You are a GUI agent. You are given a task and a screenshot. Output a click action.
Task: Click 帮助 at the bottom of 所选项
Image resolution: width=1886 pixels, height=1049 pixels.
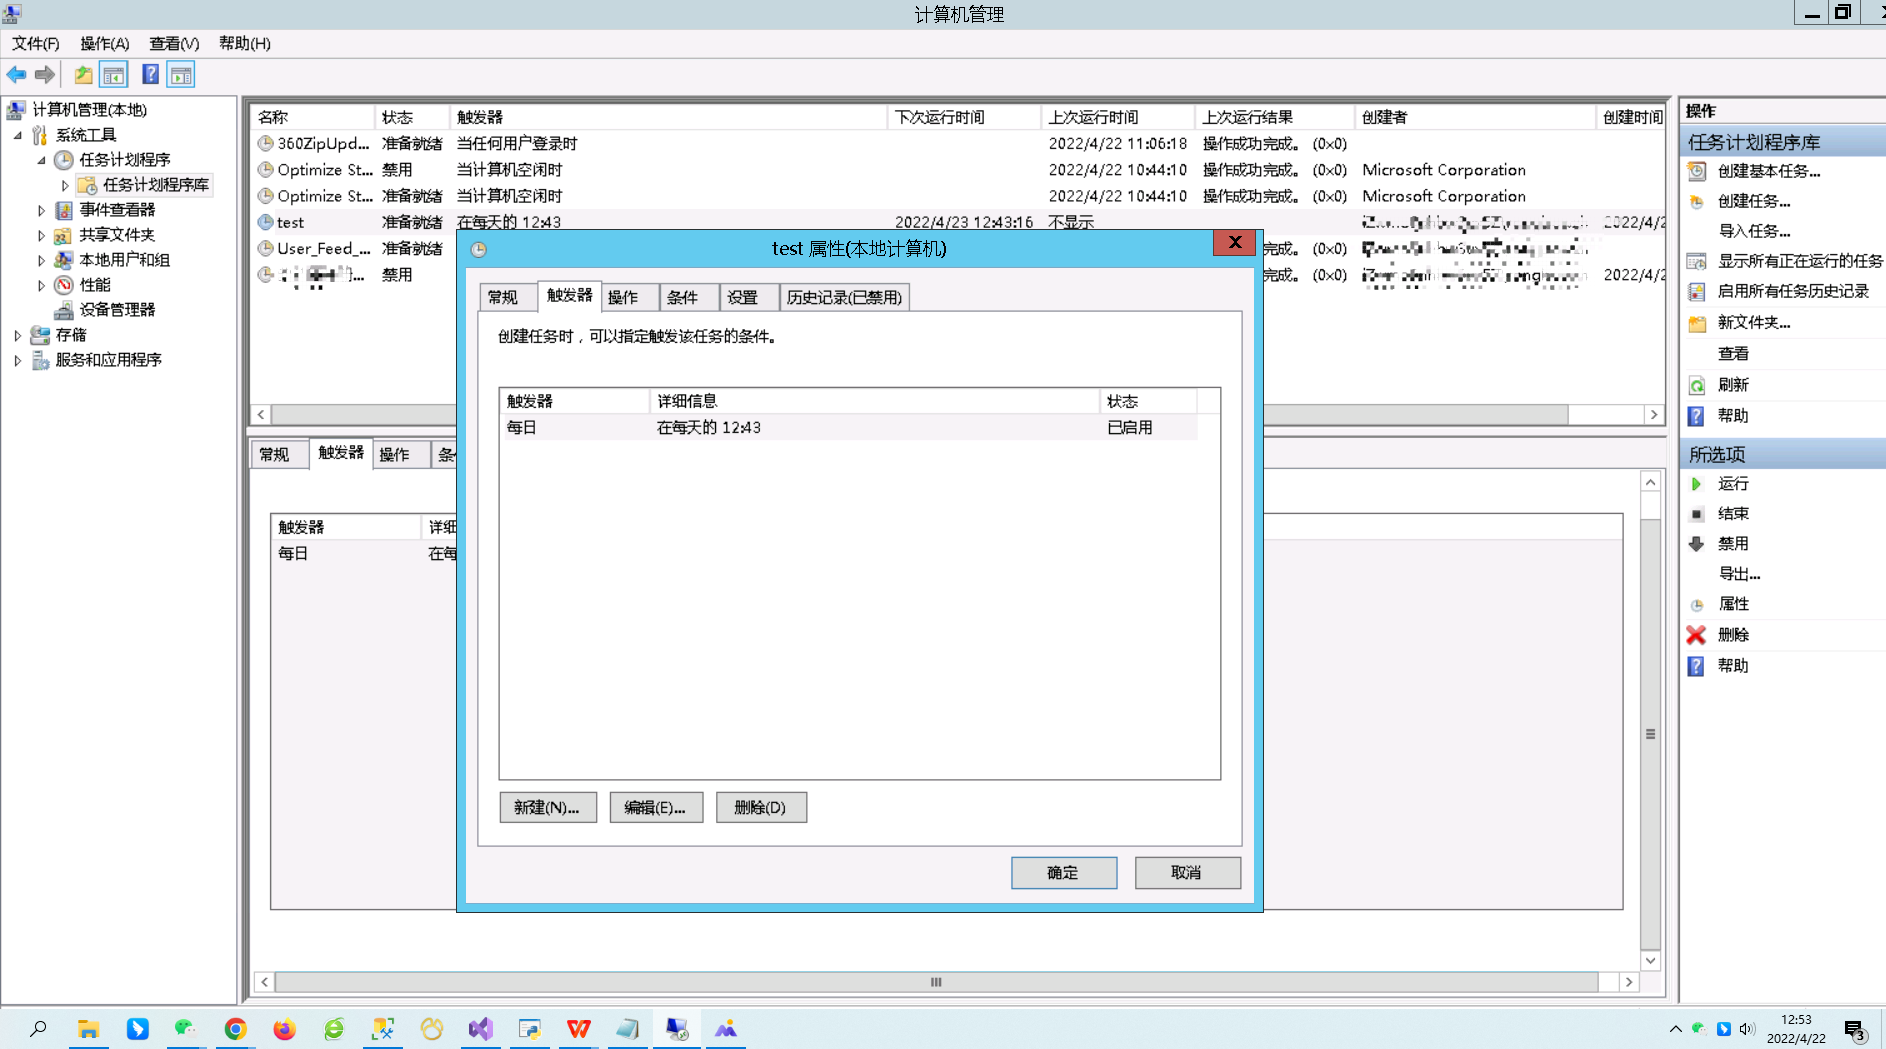tap(1733, 666)
